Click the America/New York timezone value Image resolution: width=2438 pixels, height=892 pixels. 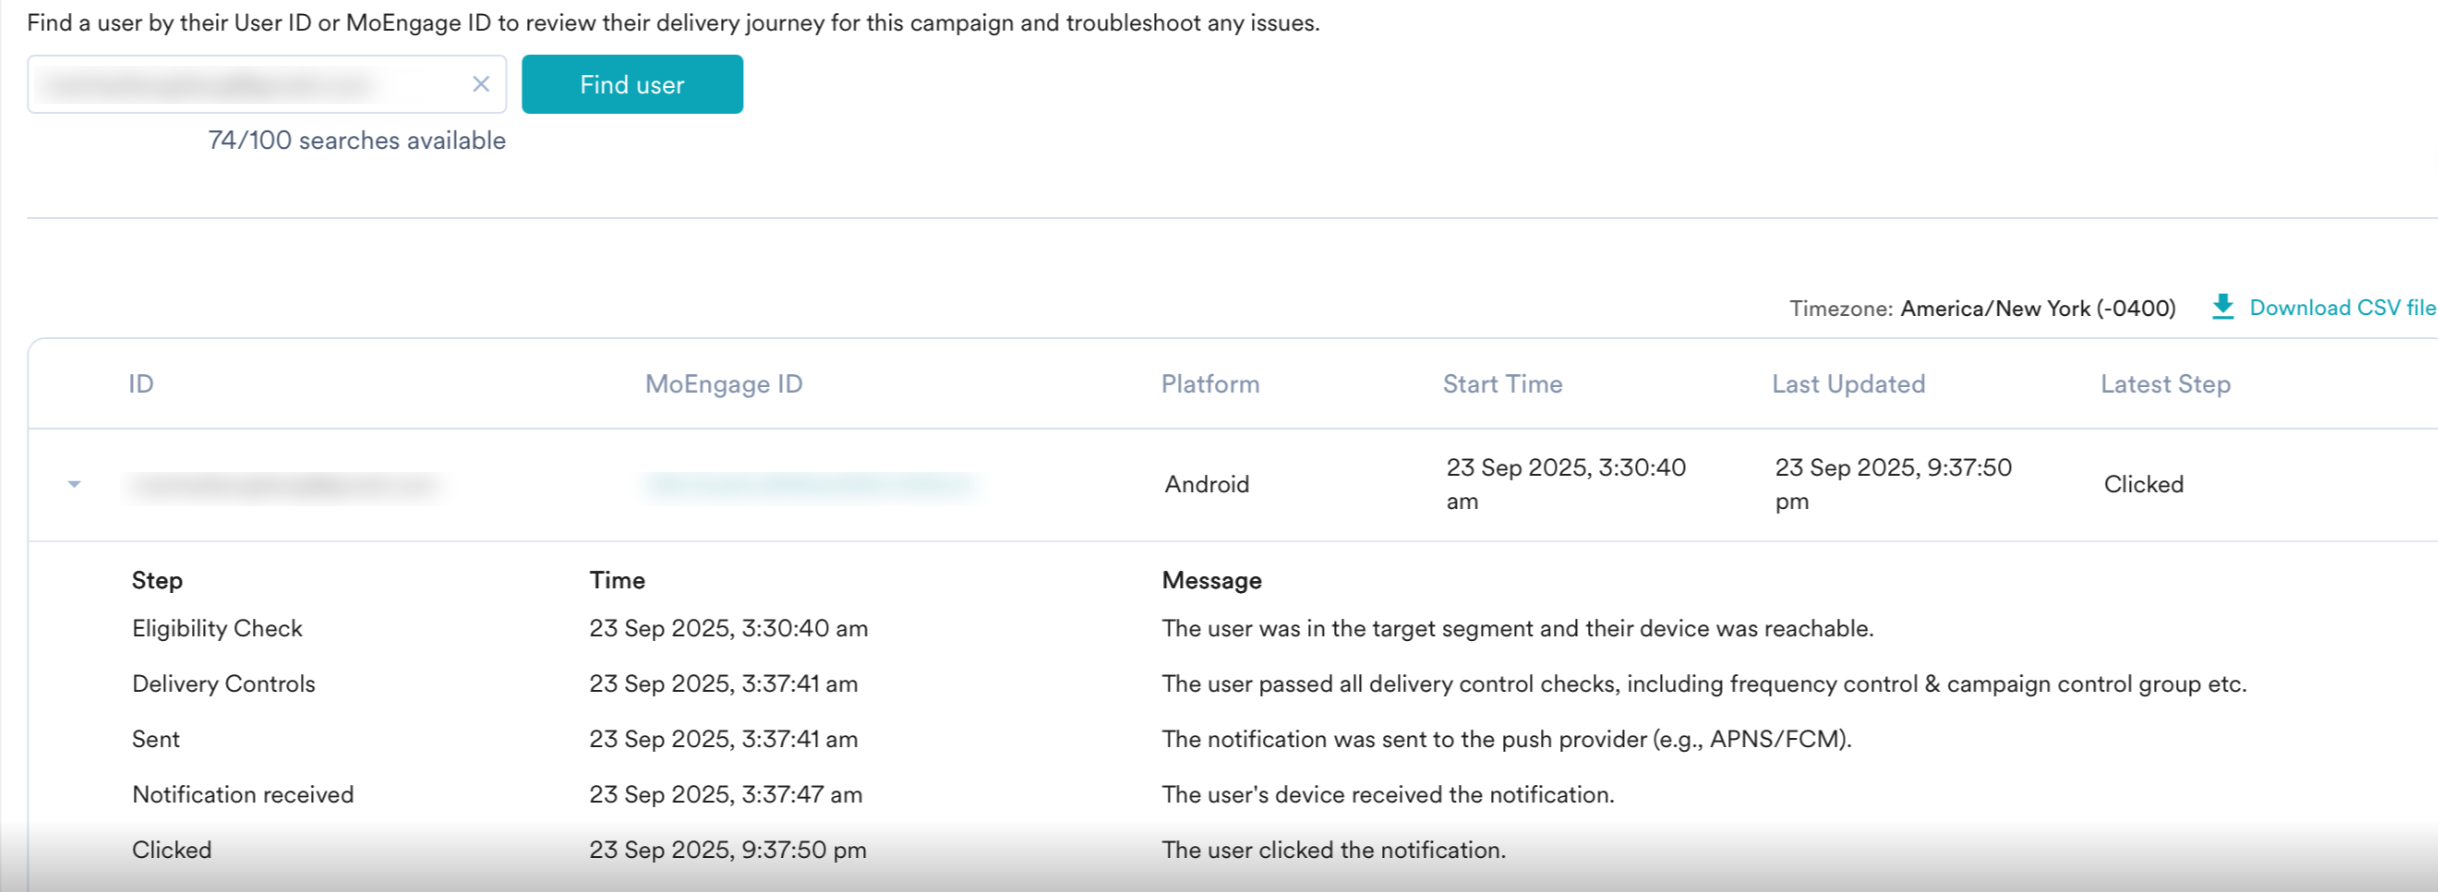2037,308
